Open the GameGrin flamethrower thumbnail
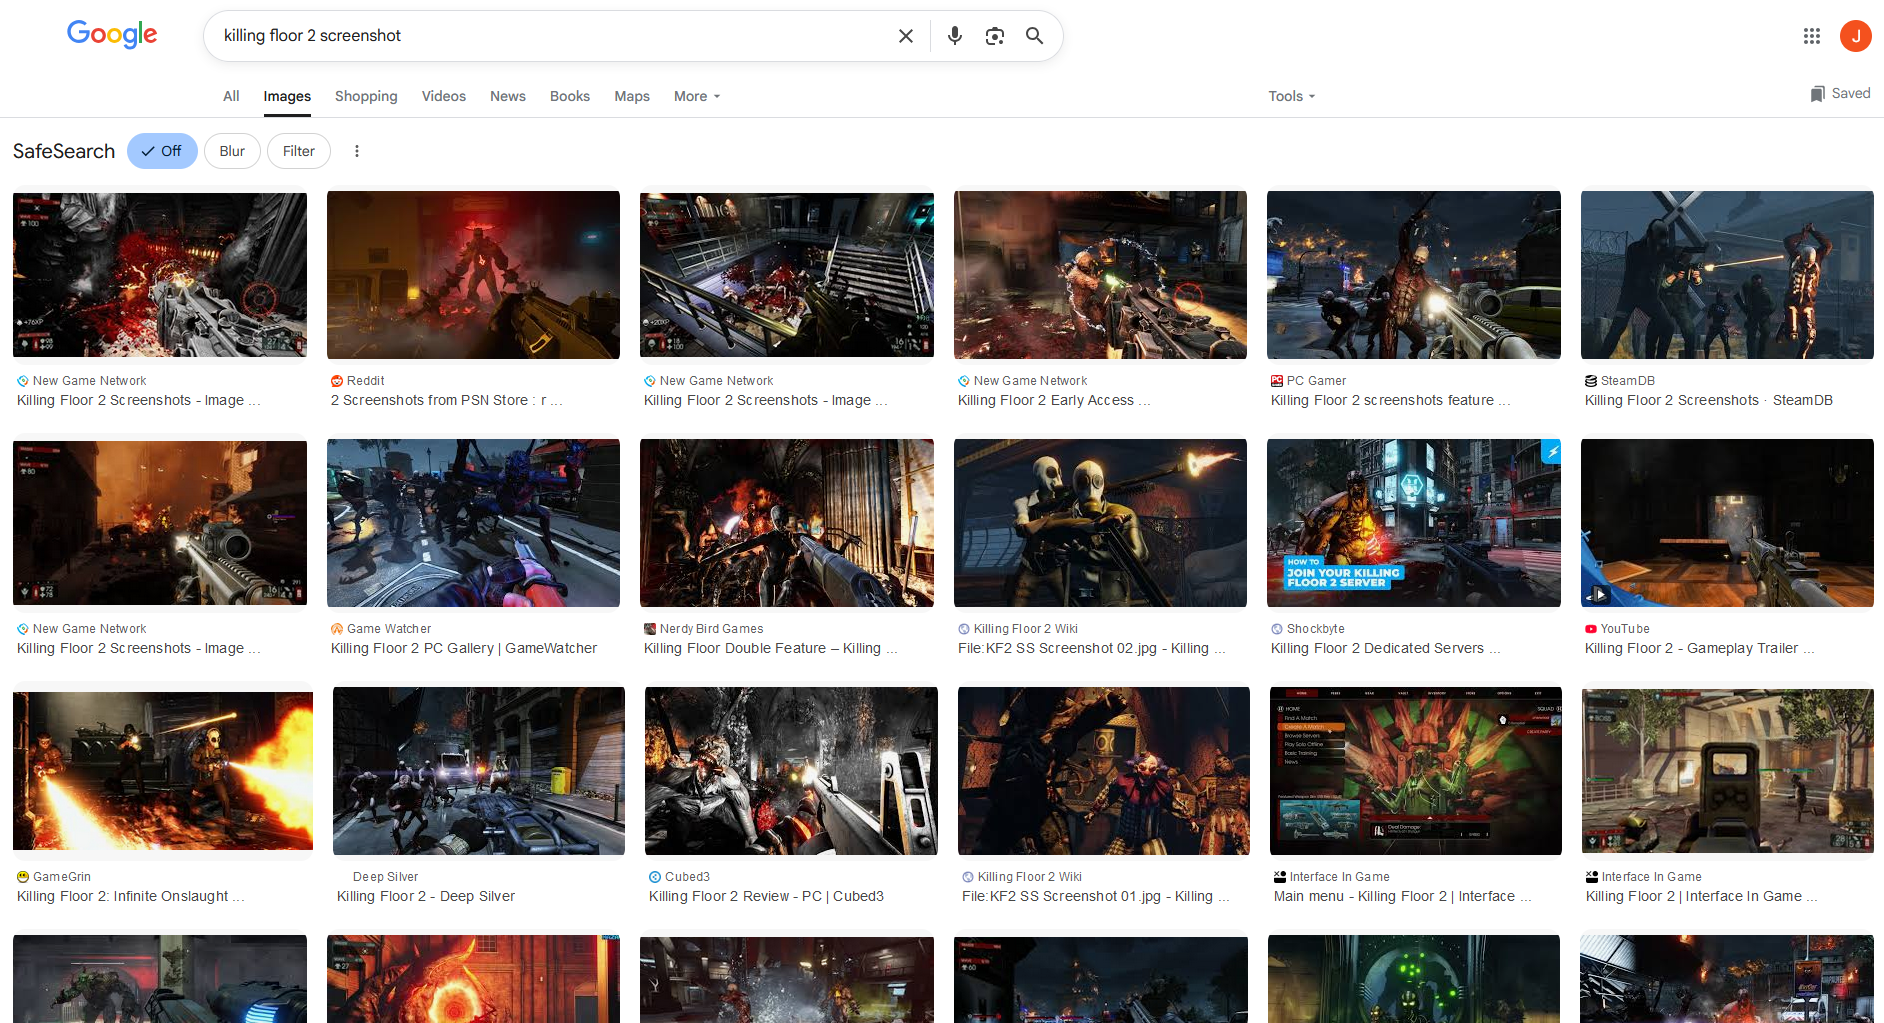Viewport: 1884px width, 1023px height. [x=163, y=771]
